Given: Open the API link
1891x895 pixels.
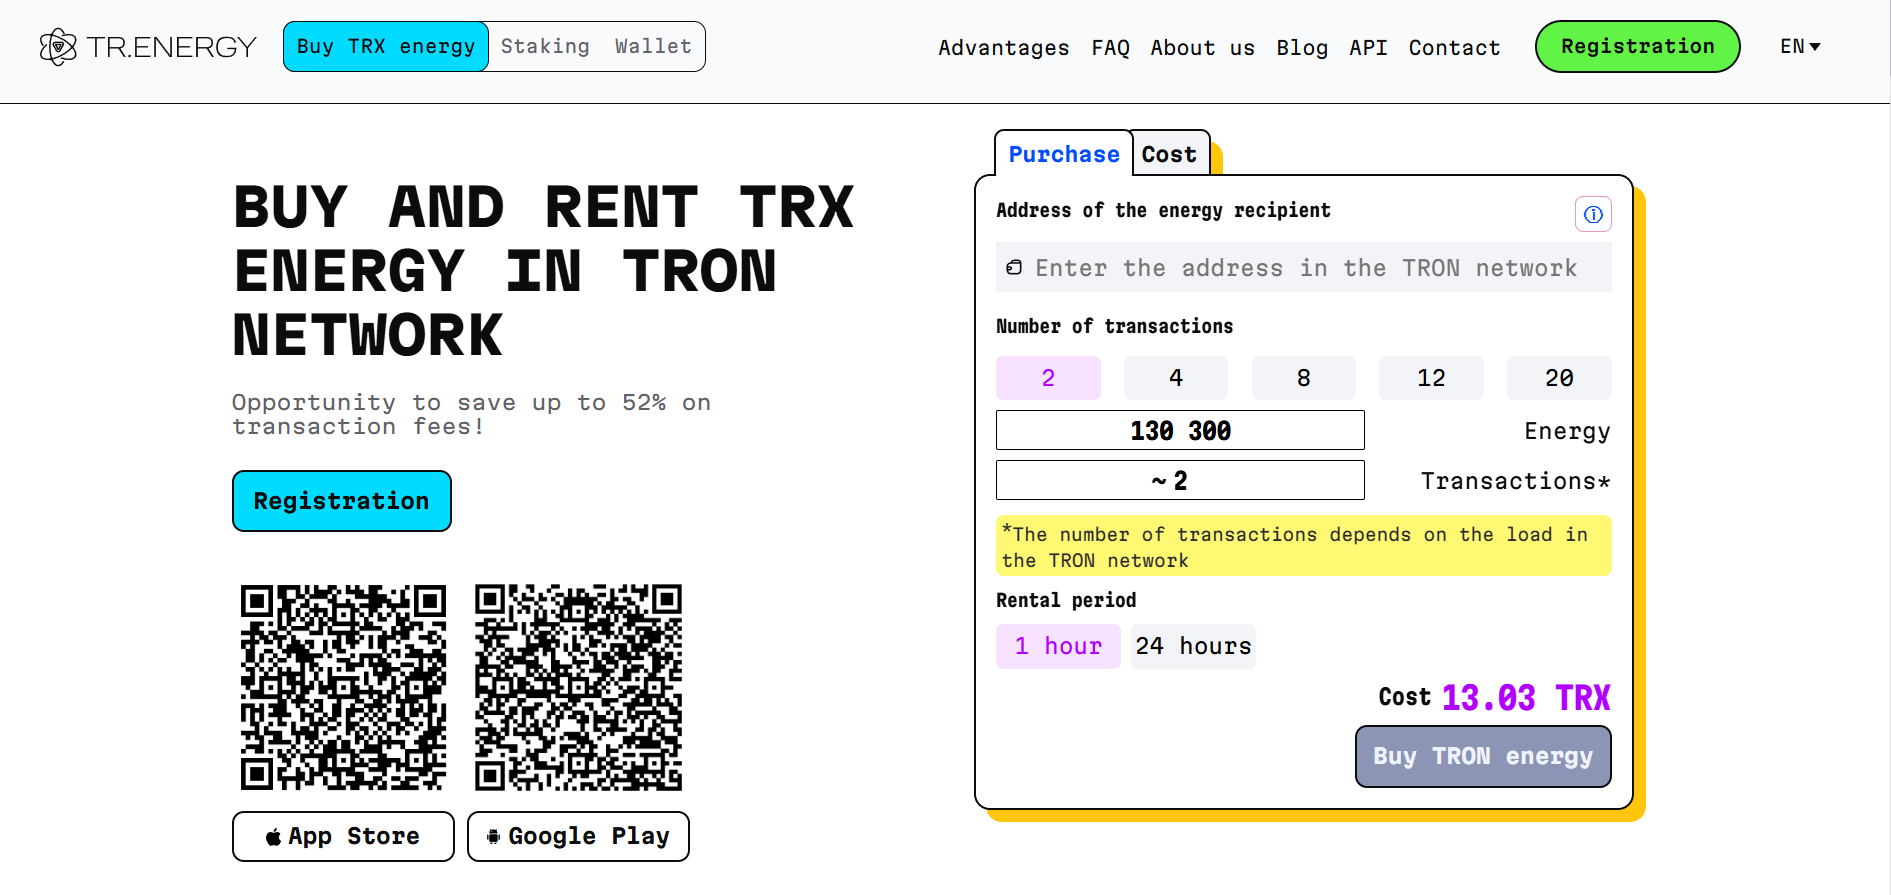Looking at the screenshot, I should (1368, 48).
